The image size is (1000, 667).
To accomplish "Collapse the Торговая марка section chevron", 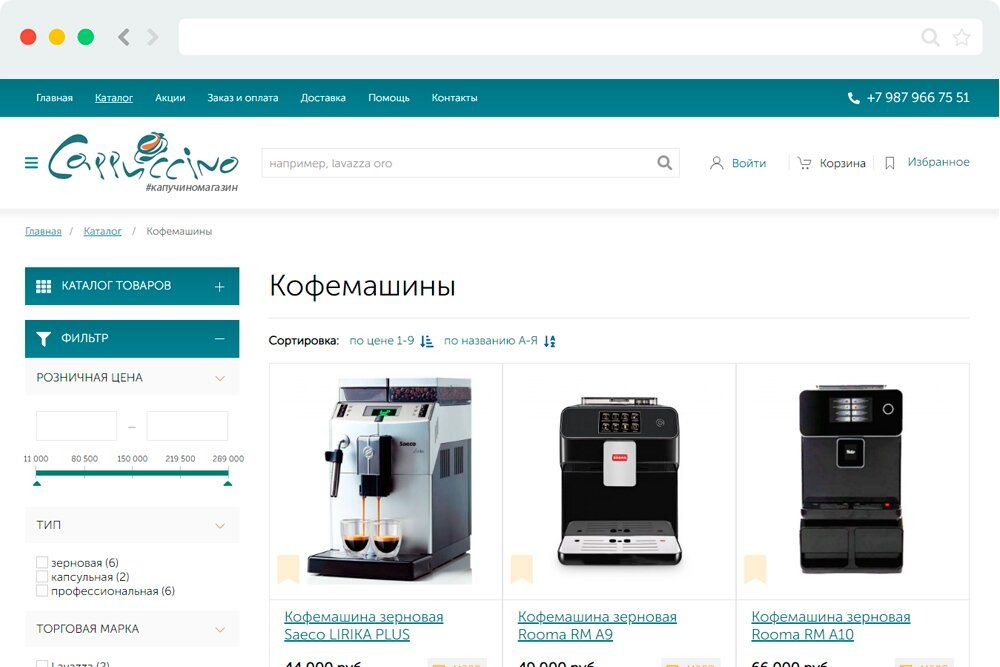I will [x=220, y=629].
